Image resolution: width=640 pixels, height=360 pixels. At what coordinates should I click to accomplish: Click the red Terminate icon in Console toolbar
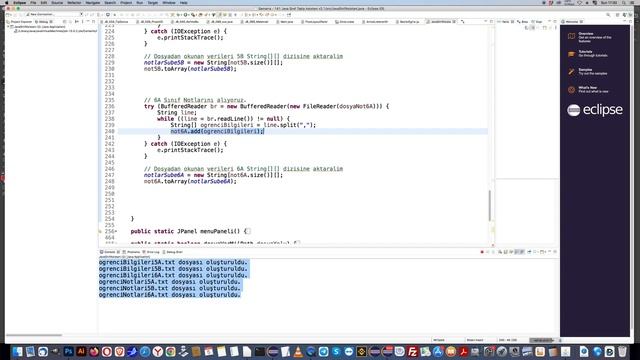click(482, 252)
